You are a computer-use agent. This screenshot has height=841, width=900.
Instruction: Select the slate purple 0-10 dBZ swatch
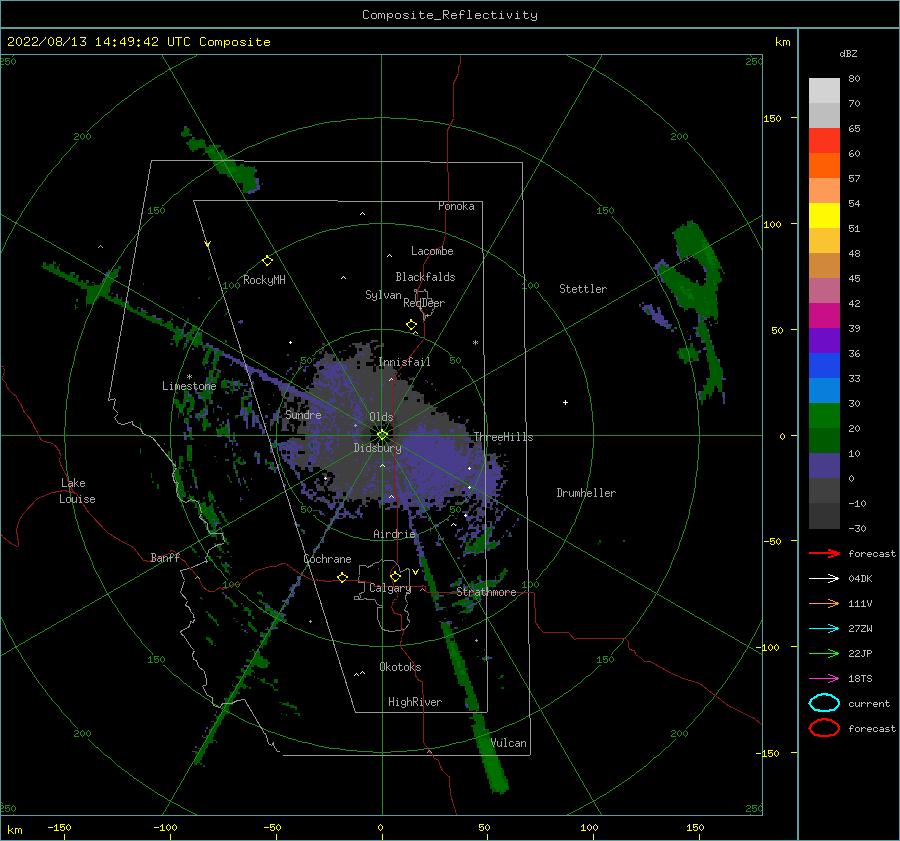pos(824,466)
